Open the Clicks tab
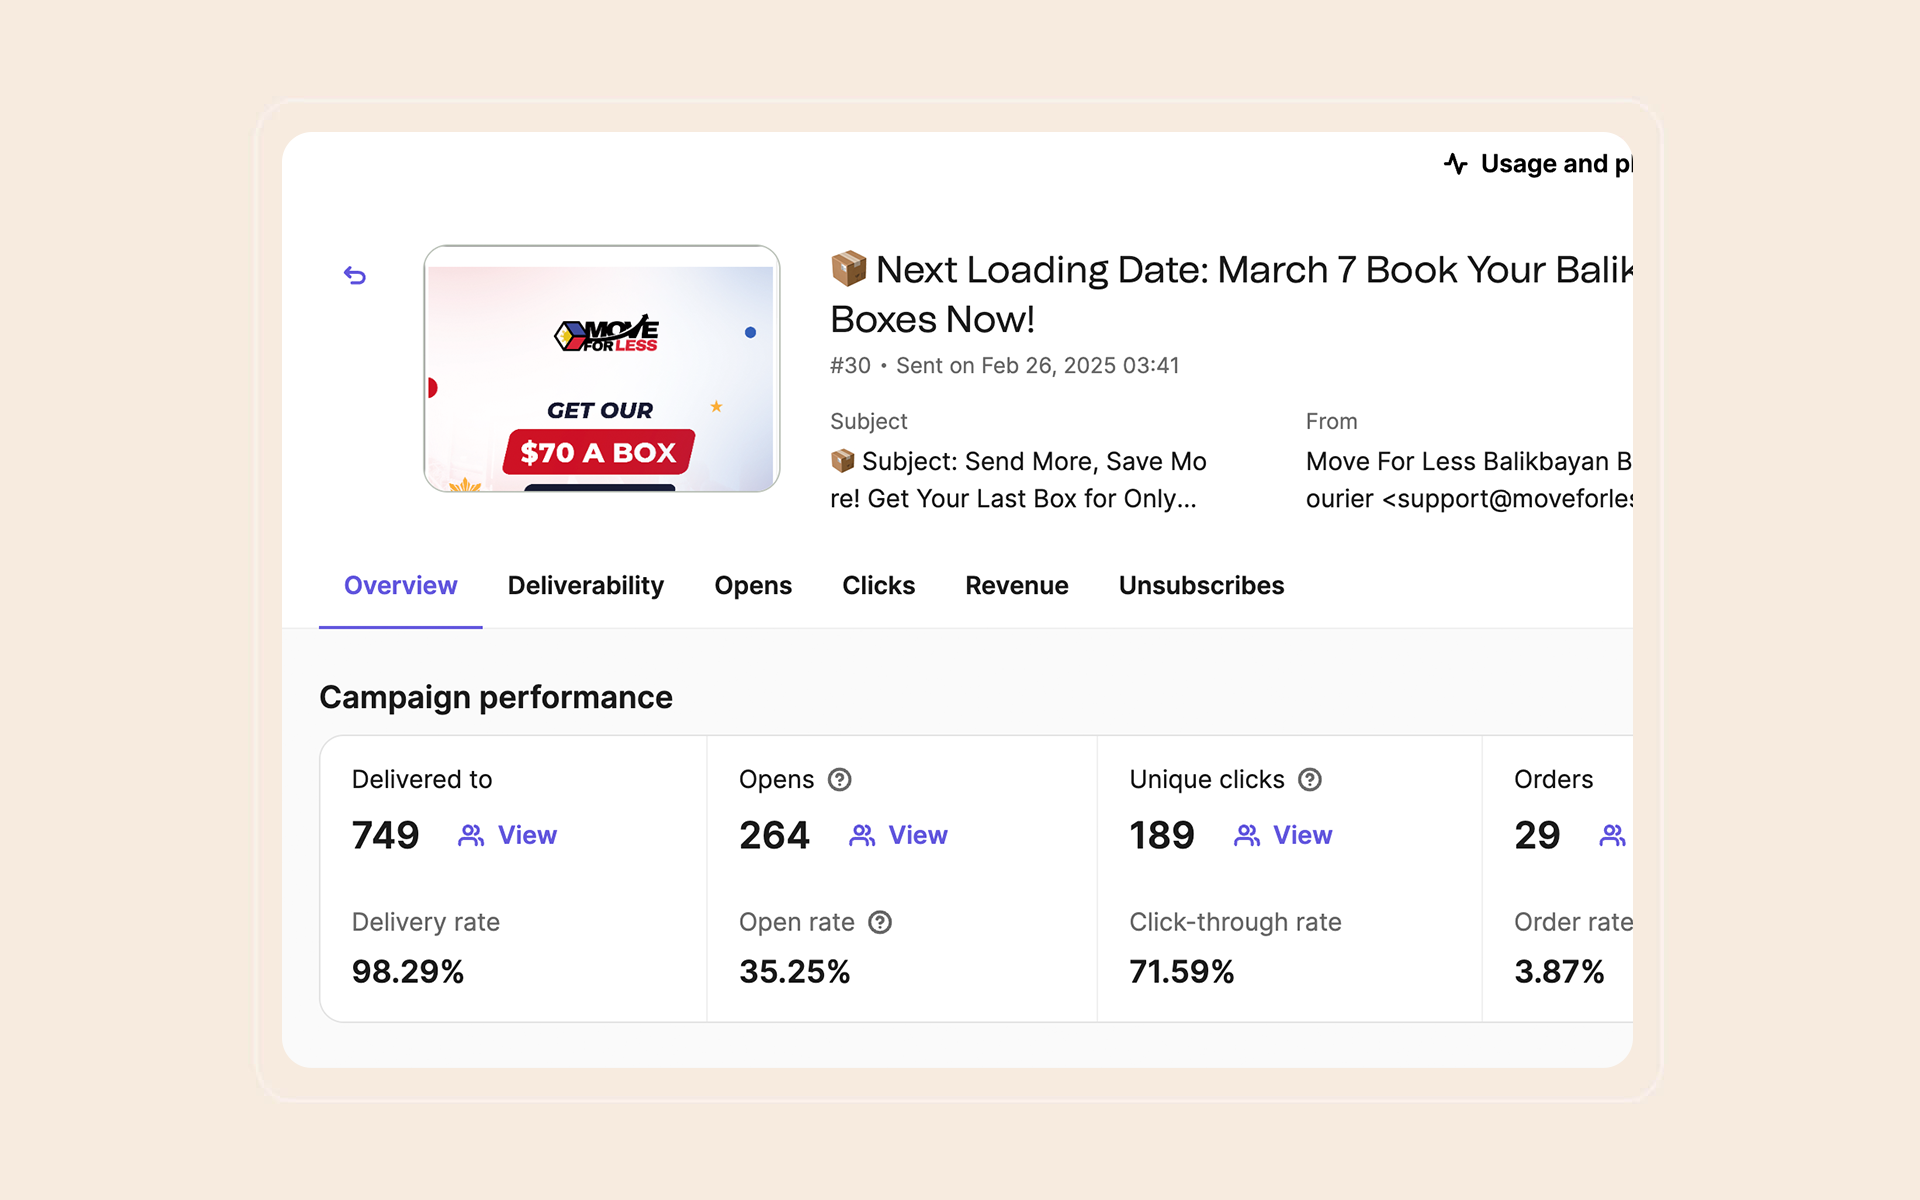The height and width of the screenshot is (1200, 1920). tap(878, 585)
